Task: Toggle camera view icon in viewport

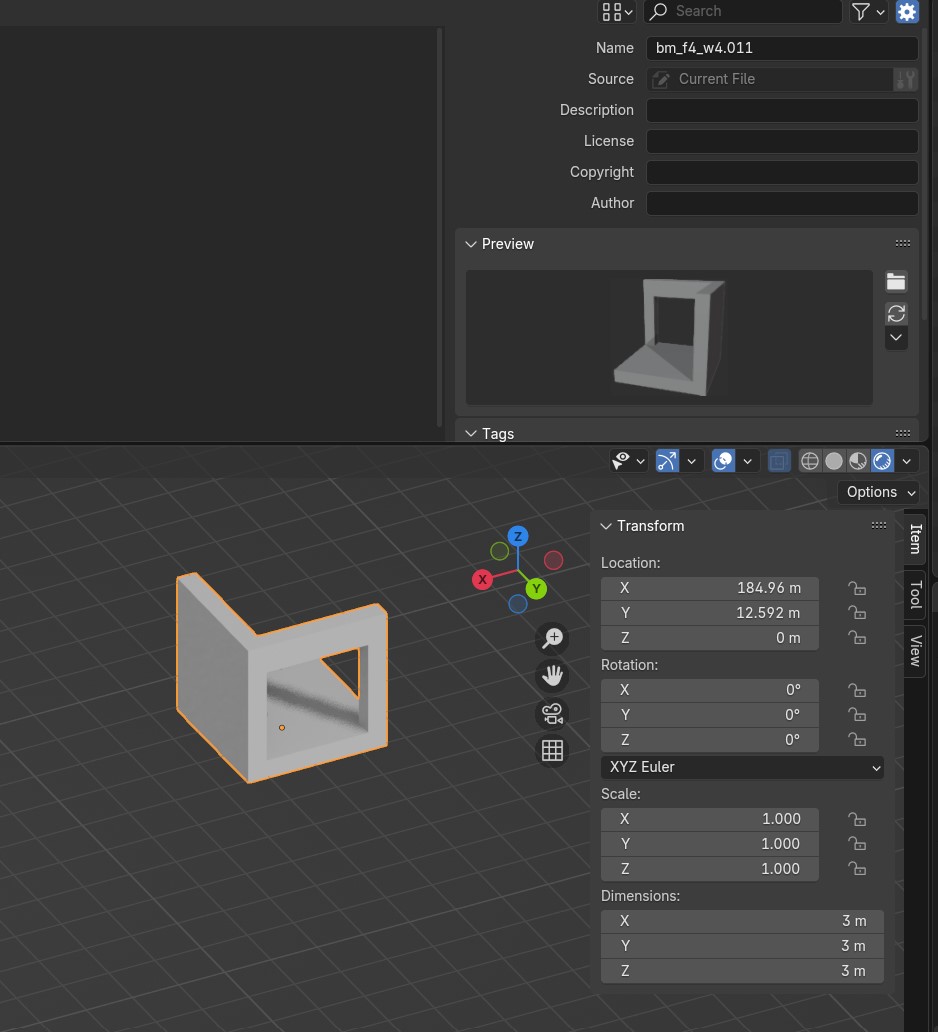Action: (x=552, y=713)
